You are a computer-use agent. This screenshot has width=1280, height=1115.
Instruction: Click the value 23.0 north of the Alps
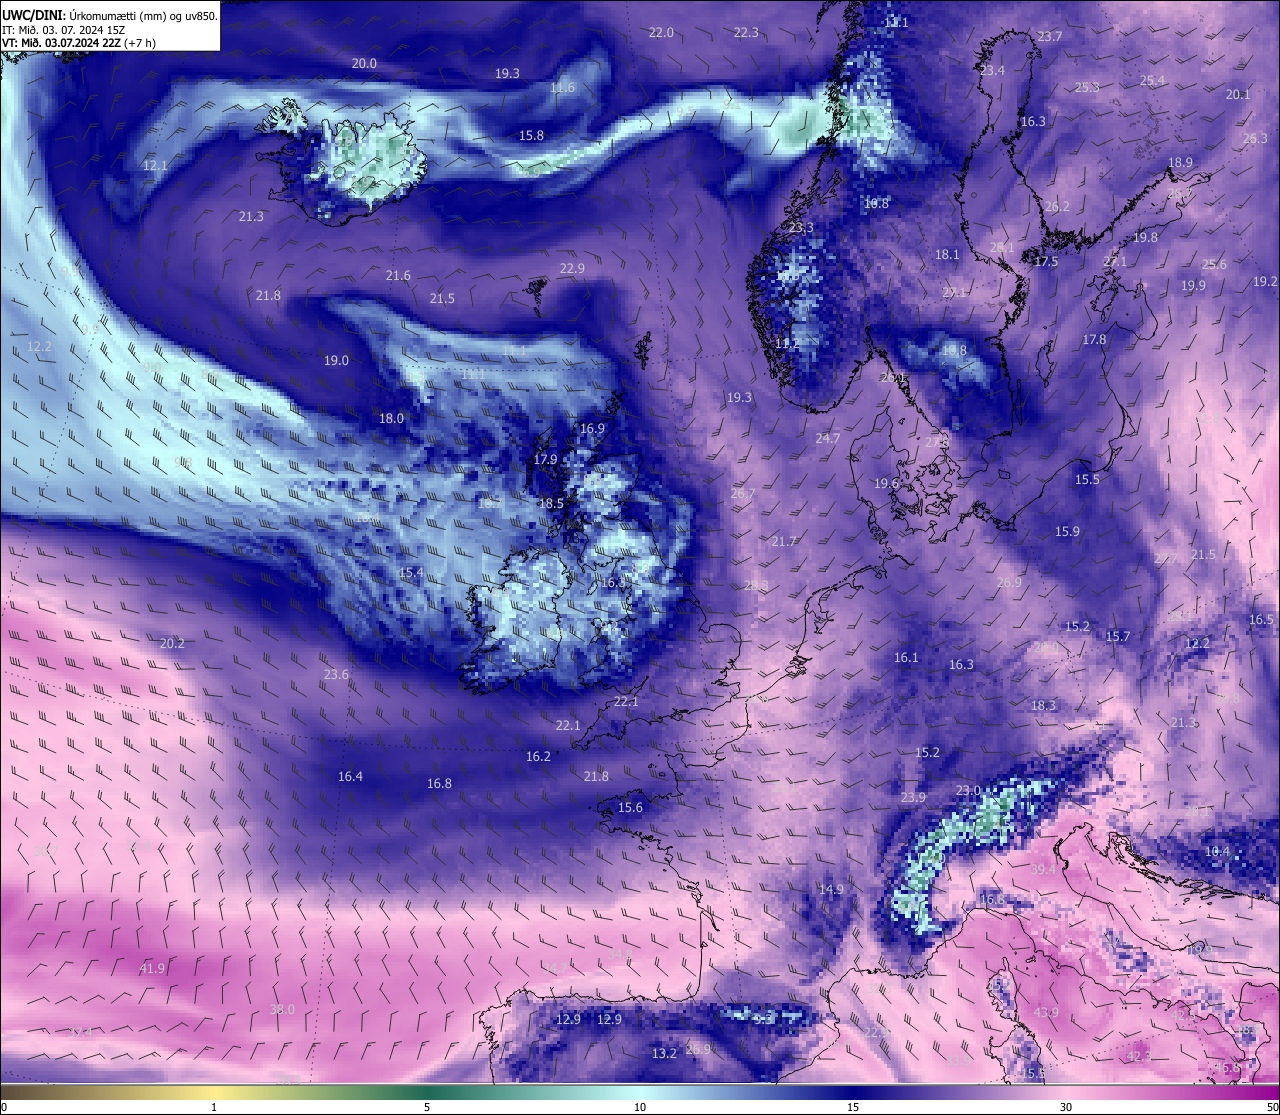coord(968,790)
